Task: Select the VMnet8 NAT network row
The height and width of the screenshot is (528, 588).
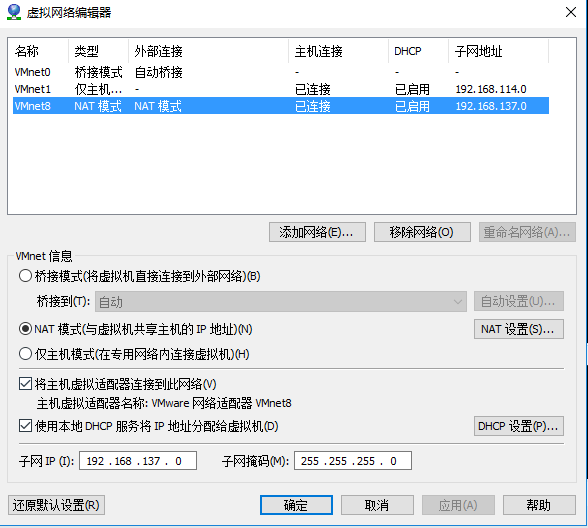Action: 281,106
